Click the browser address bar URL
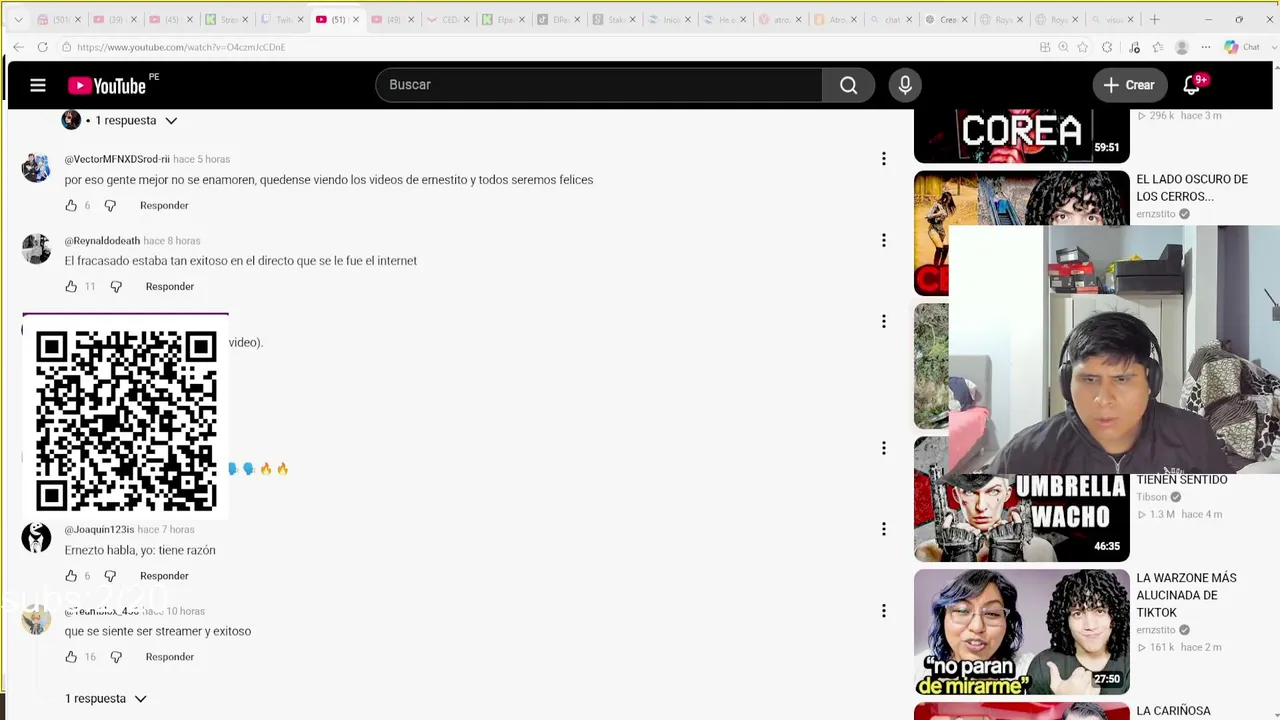1280x720 pixels. (181, 47)
